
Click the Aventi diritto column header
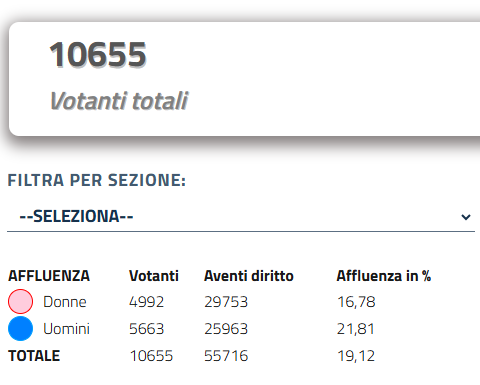249,276
